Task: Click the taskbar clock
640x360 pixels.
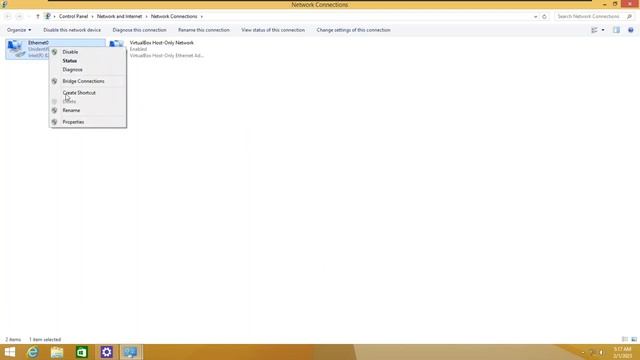Action: coord(622,352)
